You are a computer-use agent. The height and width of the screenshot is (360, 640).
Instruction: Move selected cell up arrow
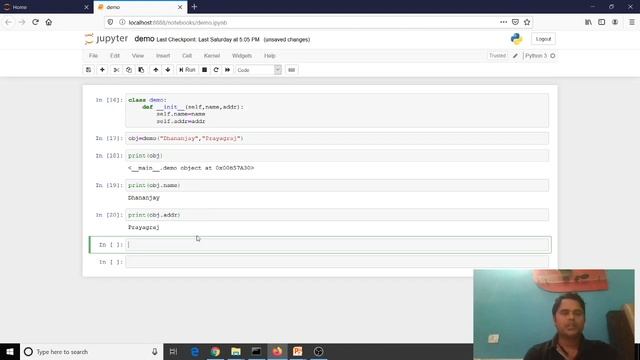[x=156, y=70]
